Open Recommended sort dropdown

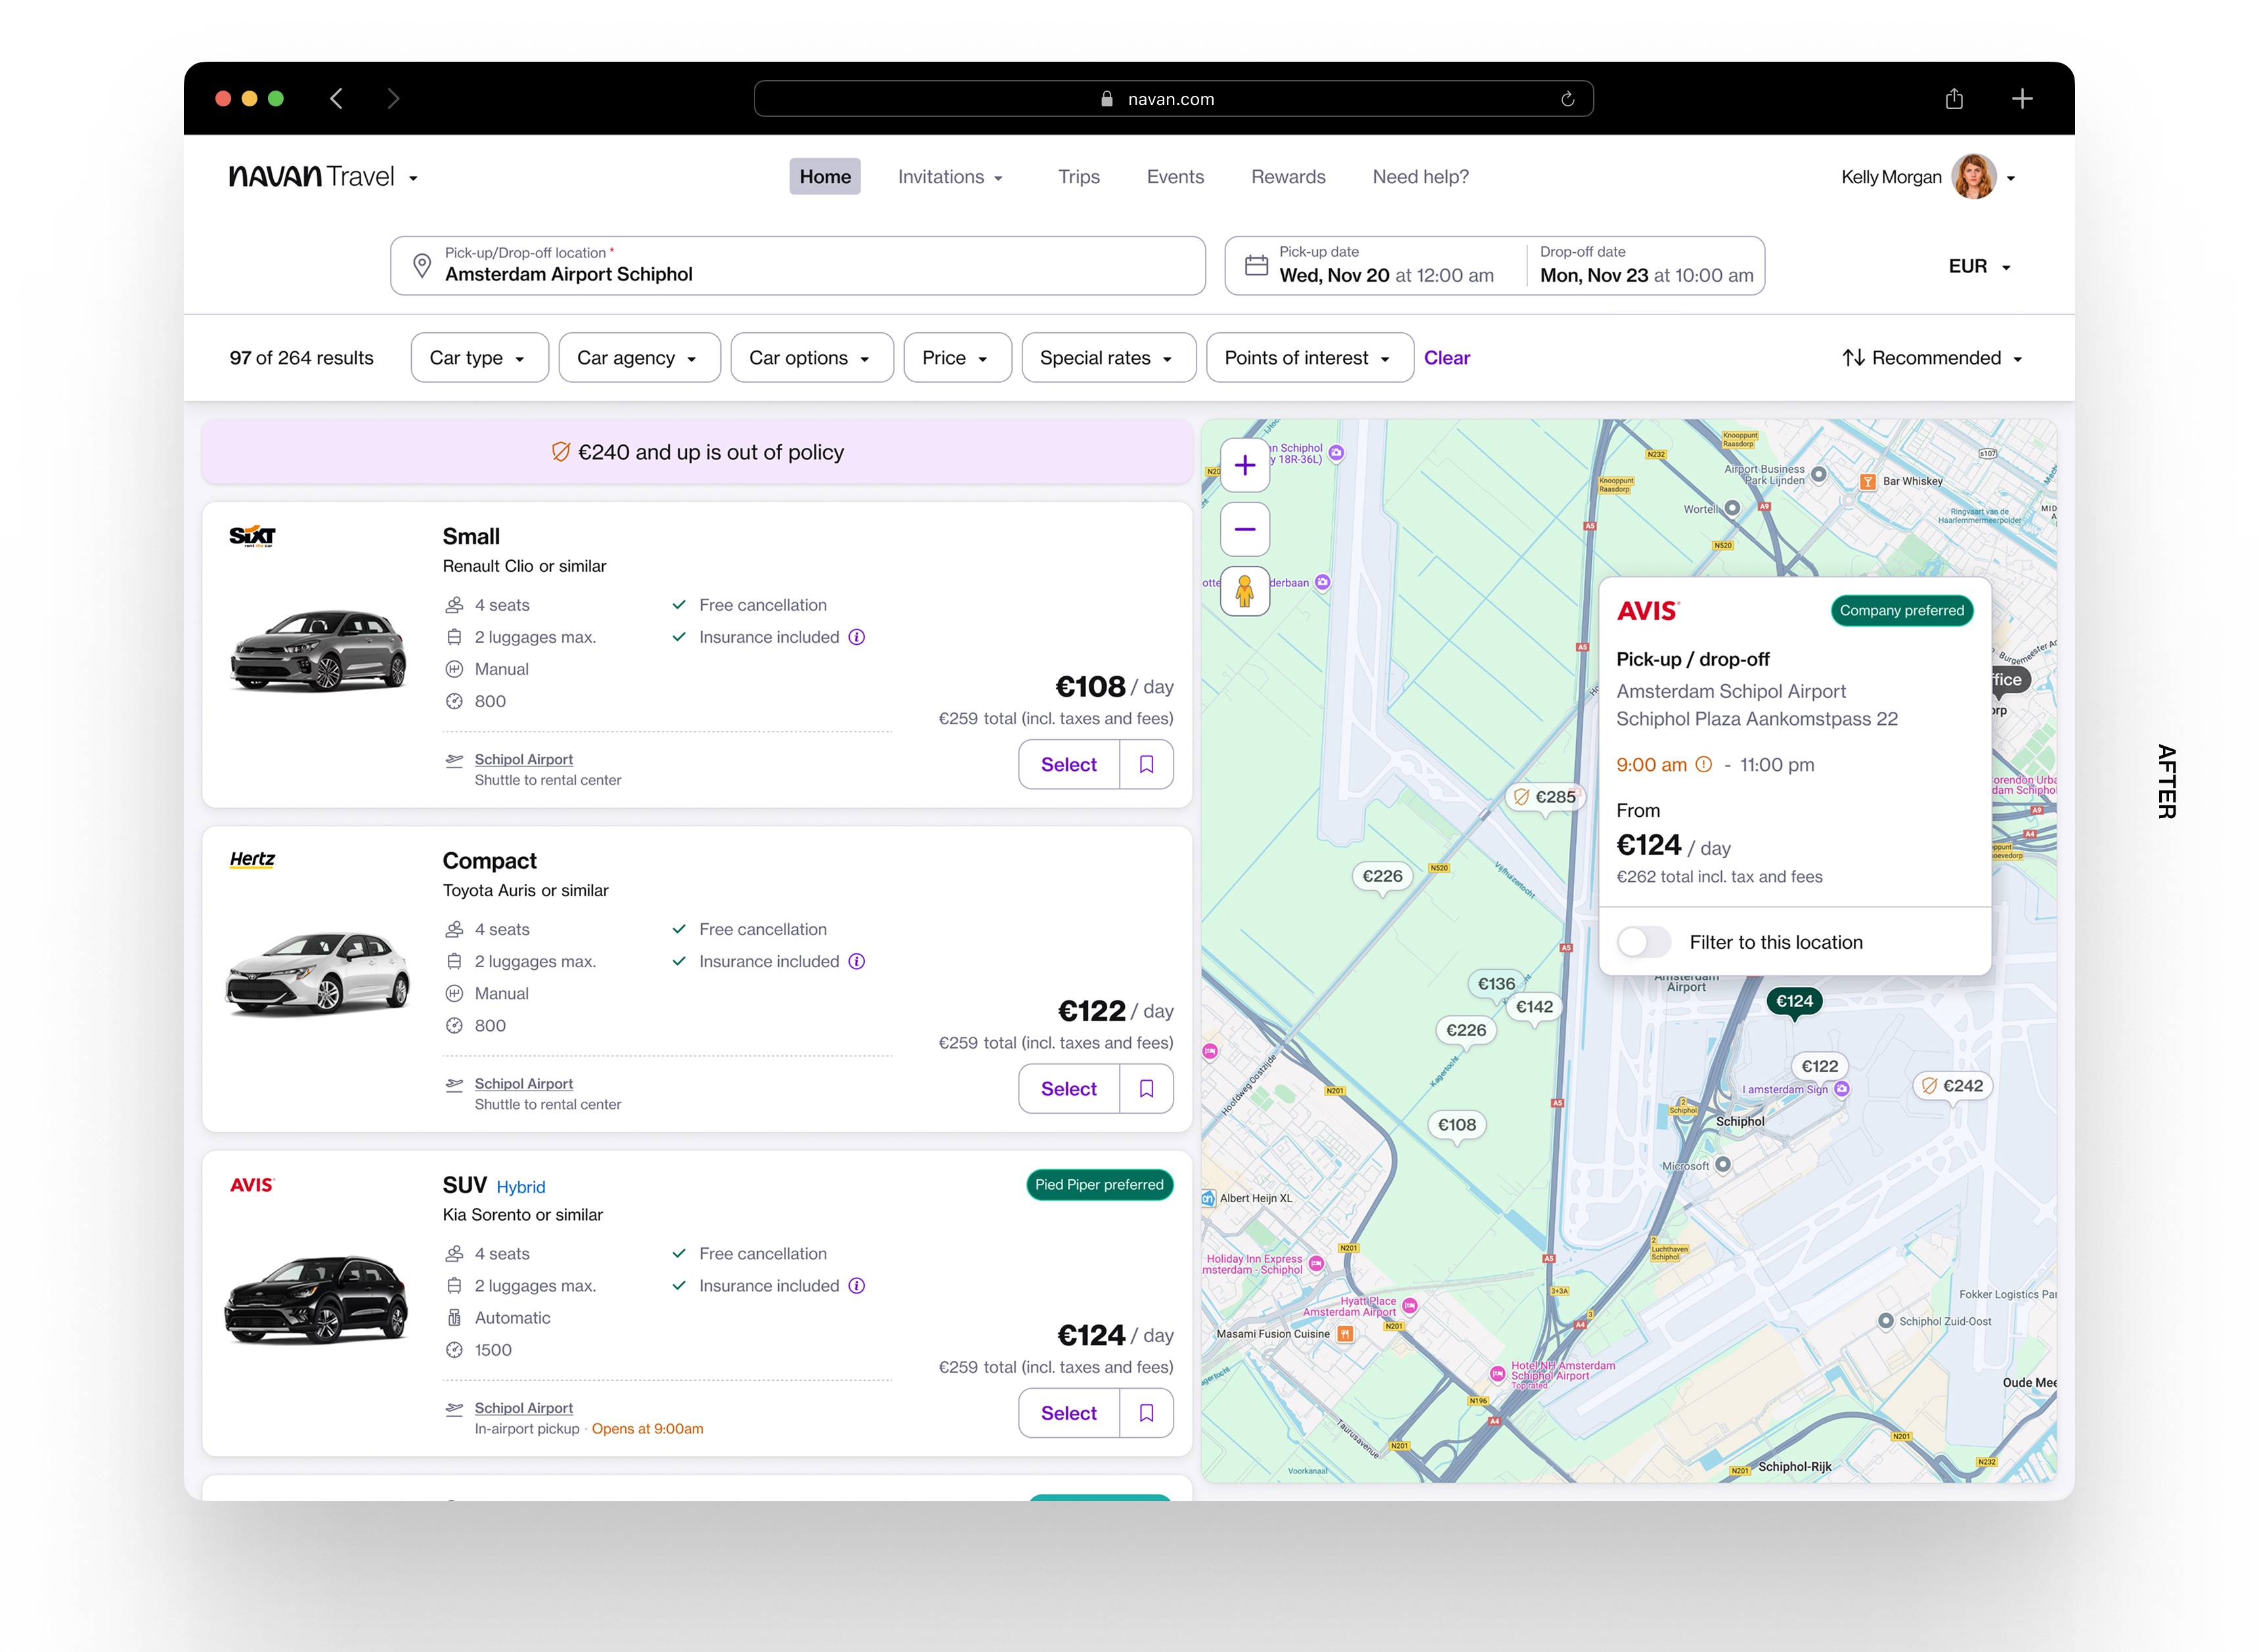pos(1932,358)
